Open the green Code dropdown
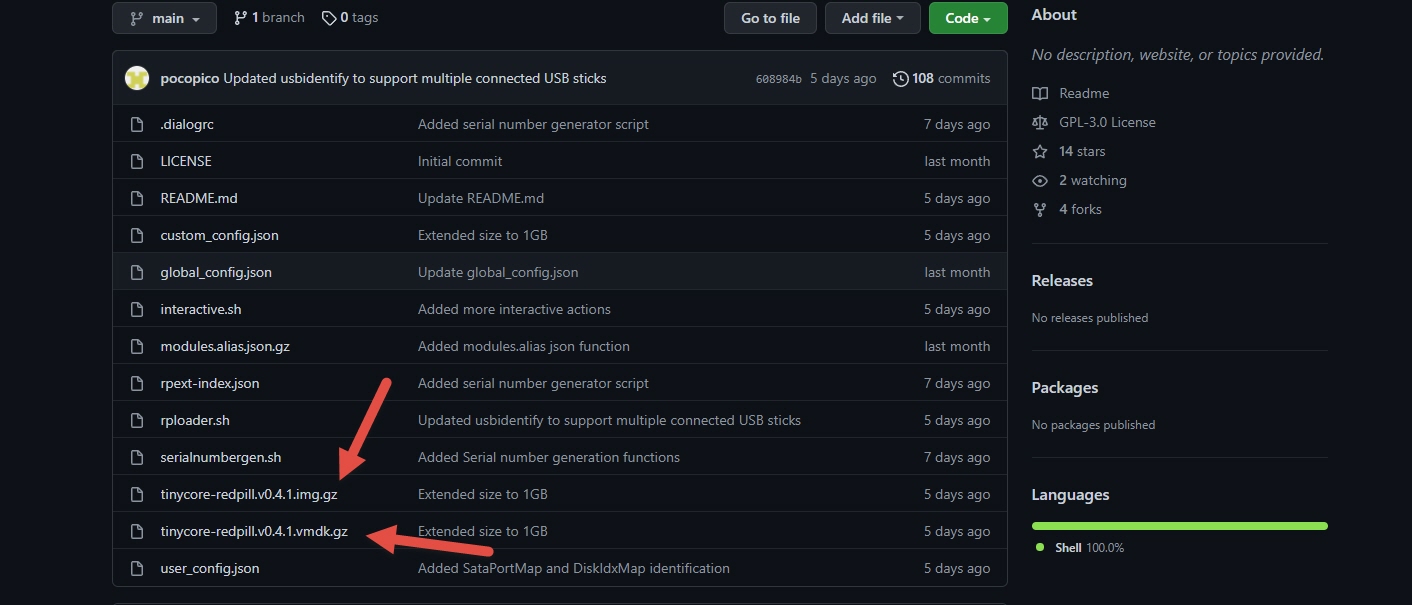 tap(967, 18)
